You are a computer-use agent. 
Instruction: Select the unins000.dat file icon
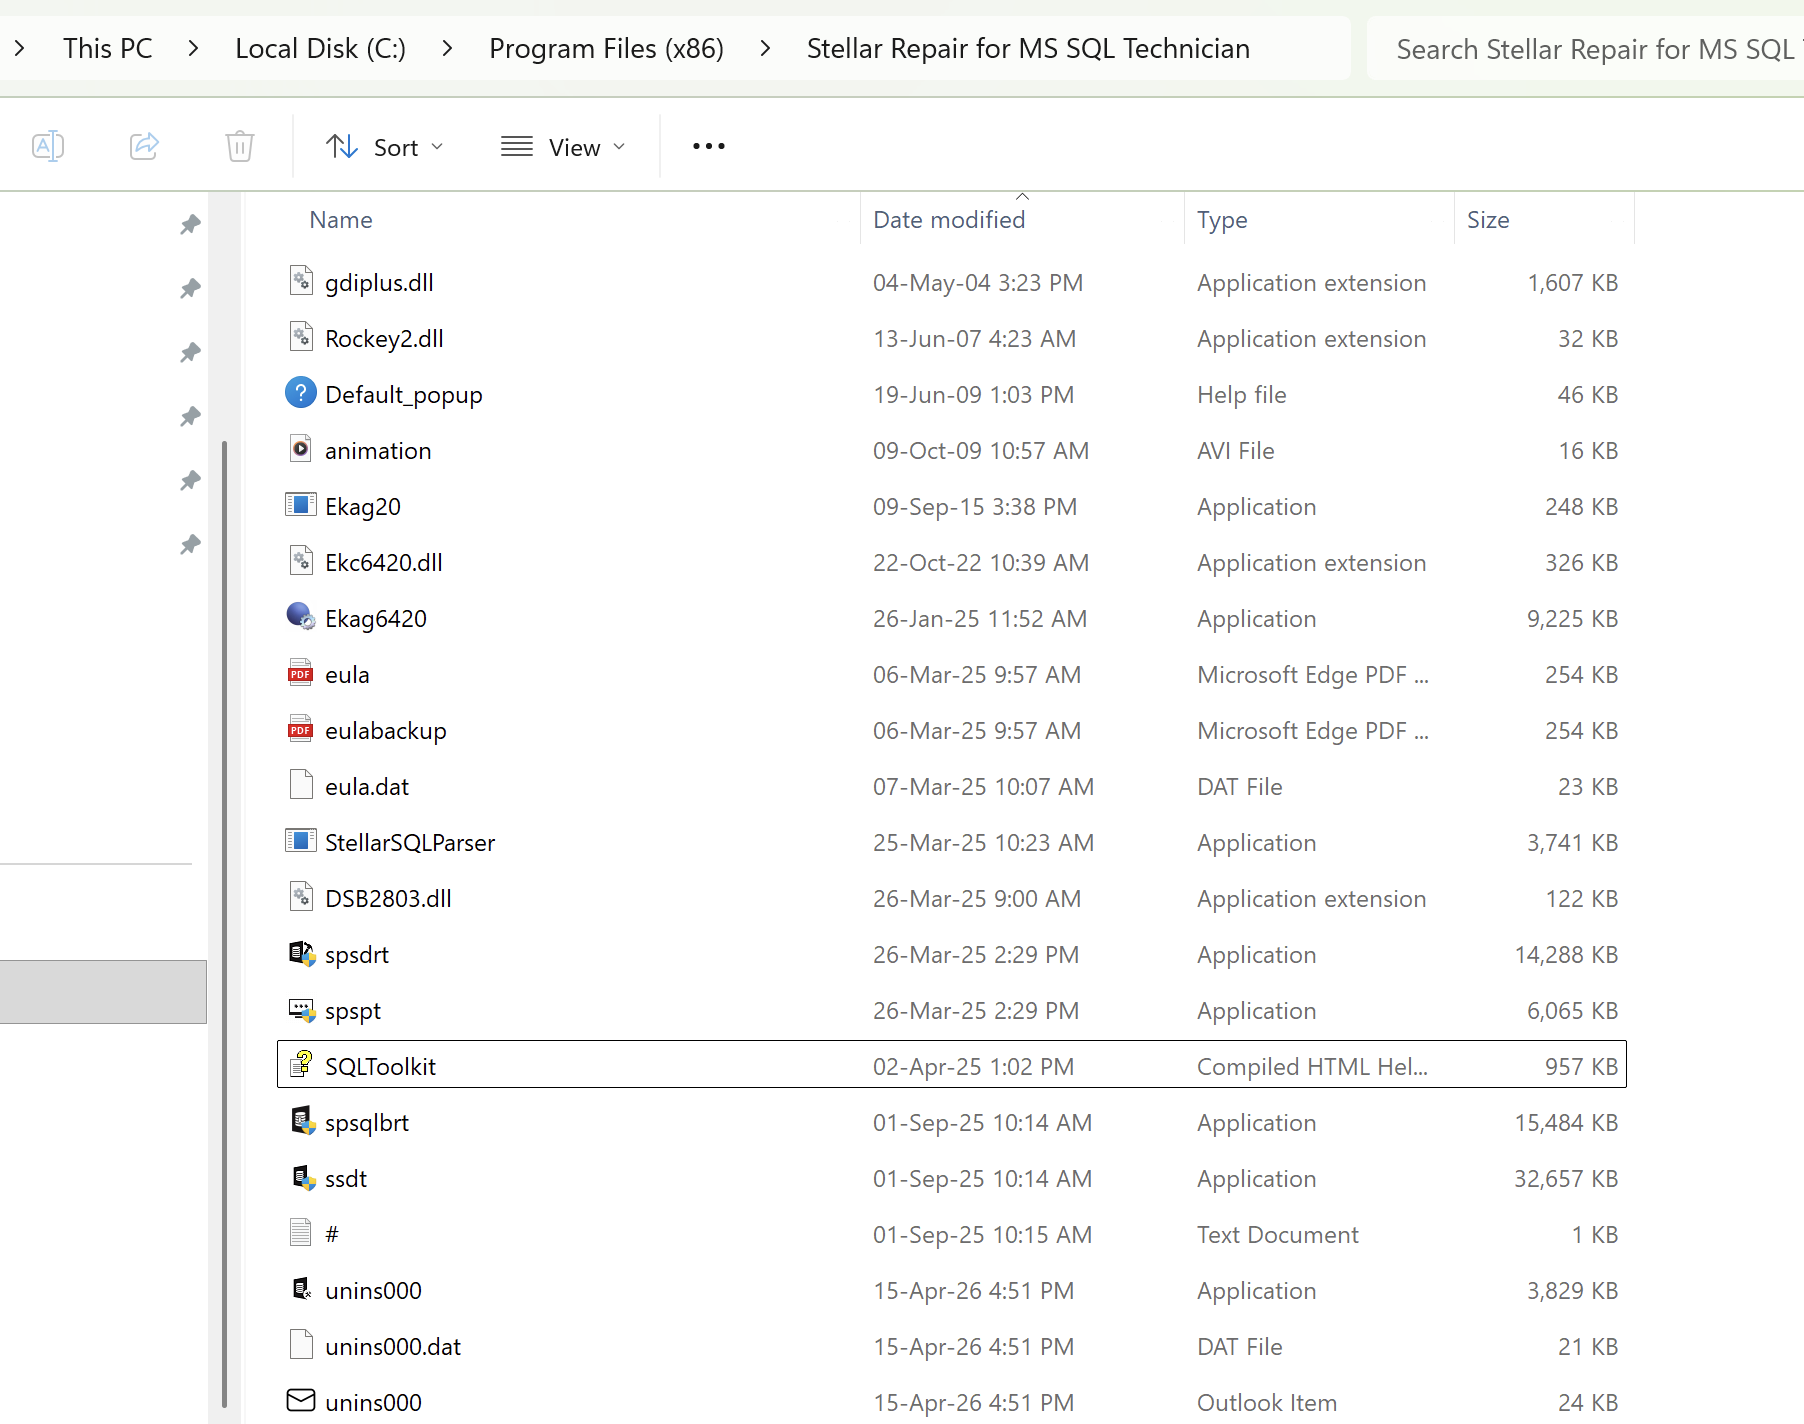tap(301, 1345)
